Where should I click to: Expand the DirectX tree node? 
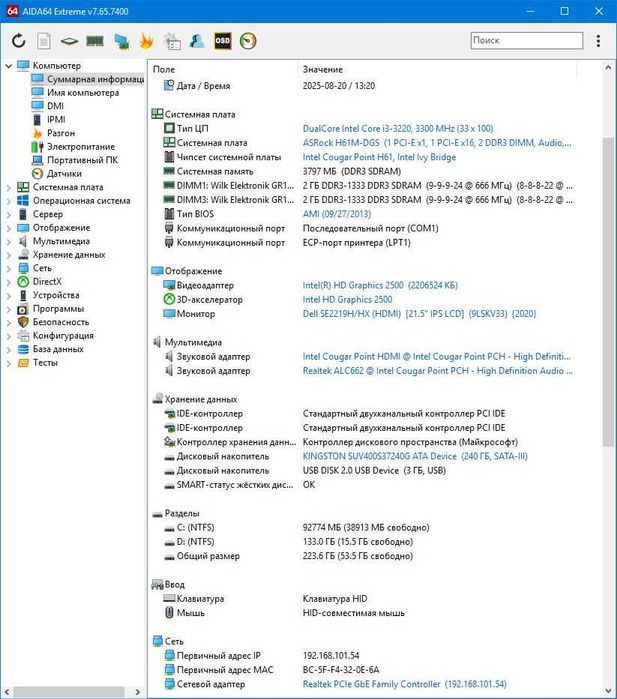coord(8,282)
